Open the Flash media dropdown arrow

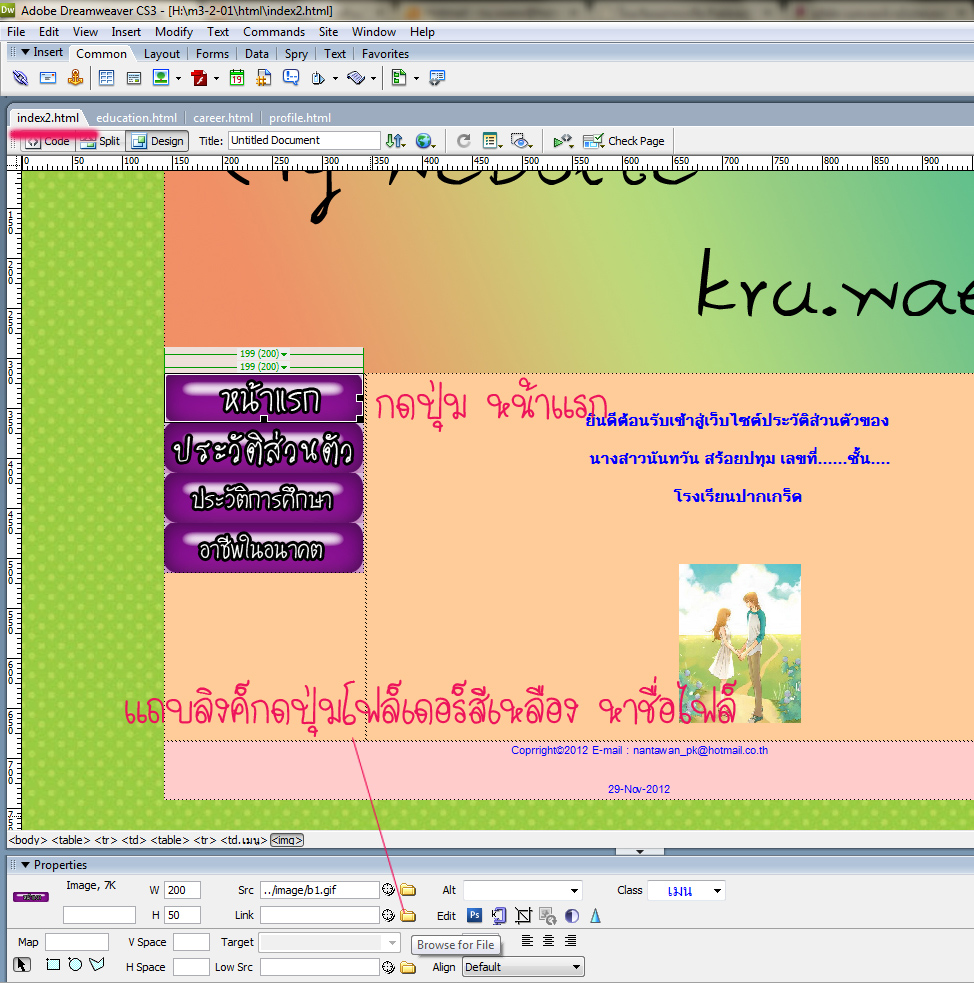pyautogui.click(x=216, y=78)
